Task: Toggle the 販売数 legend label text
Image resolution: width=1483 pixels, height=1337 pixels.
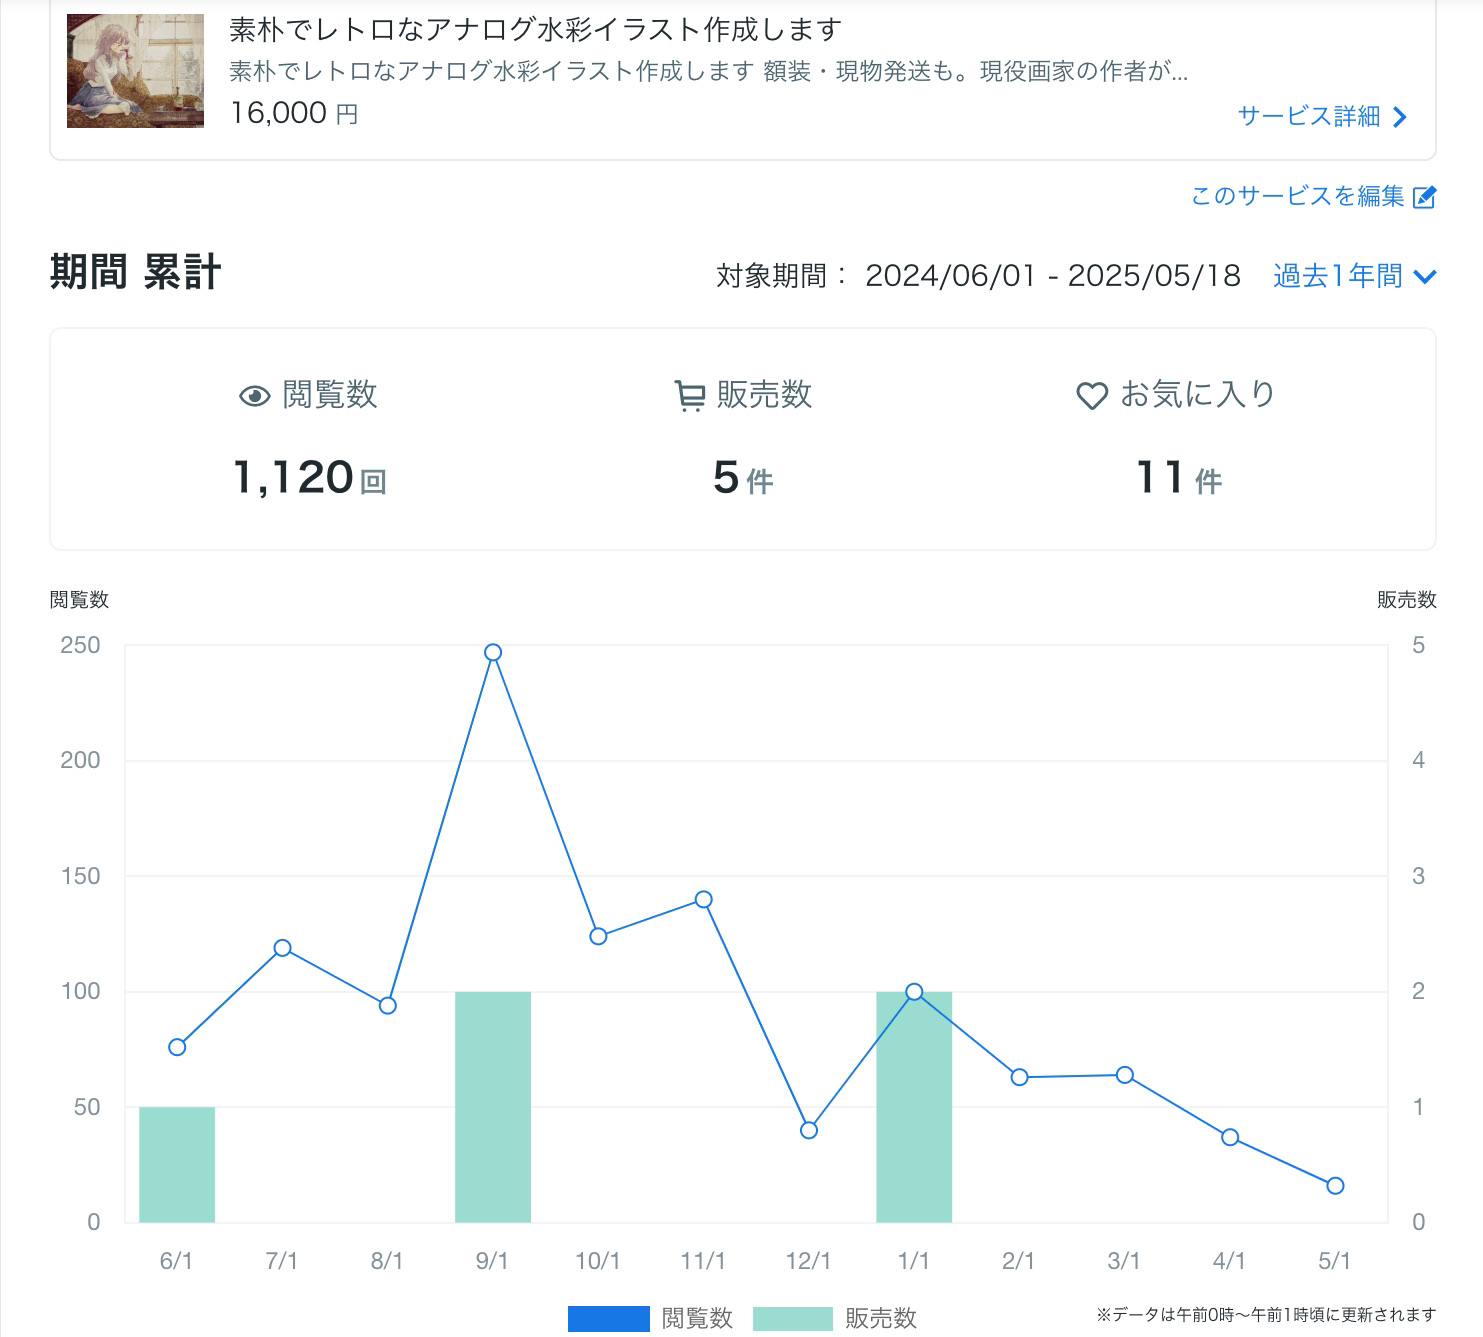Action: pos(880,1318)
